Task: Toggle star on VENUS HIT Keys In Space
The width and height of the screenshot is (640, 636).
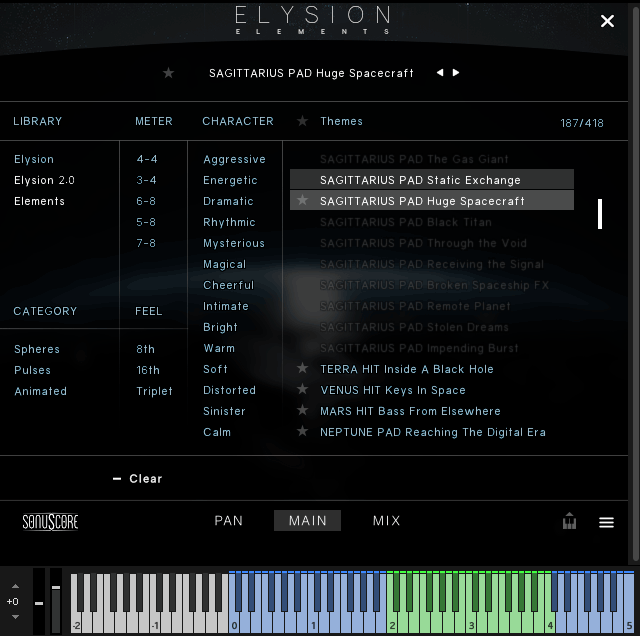Action: coord(302,389)
